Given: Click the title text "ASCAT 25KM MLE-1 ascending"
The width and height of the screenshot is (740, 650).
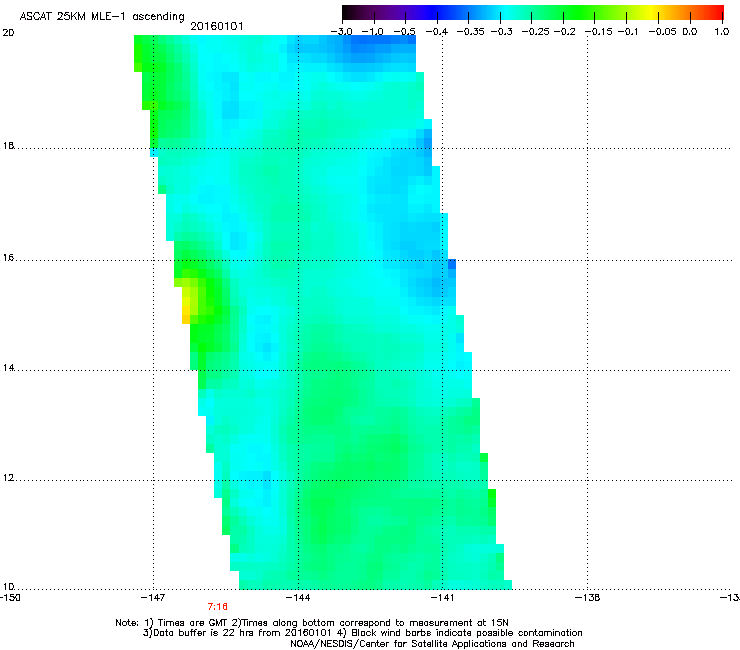Looking at the screenshot, I should coord(102,17).
